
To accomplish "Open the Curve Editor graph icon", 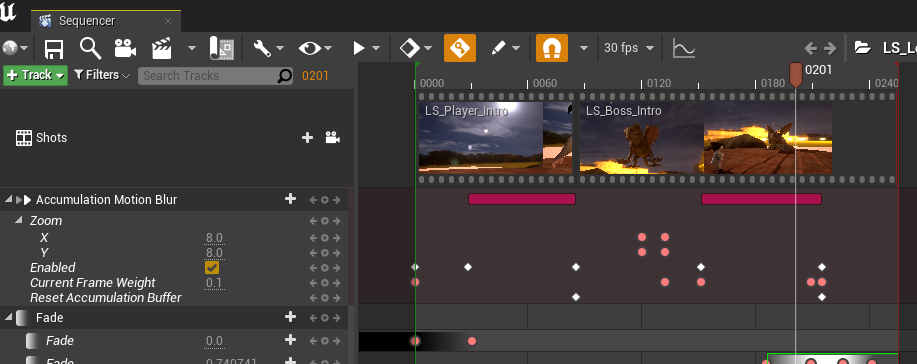I will tap(684, 49).
